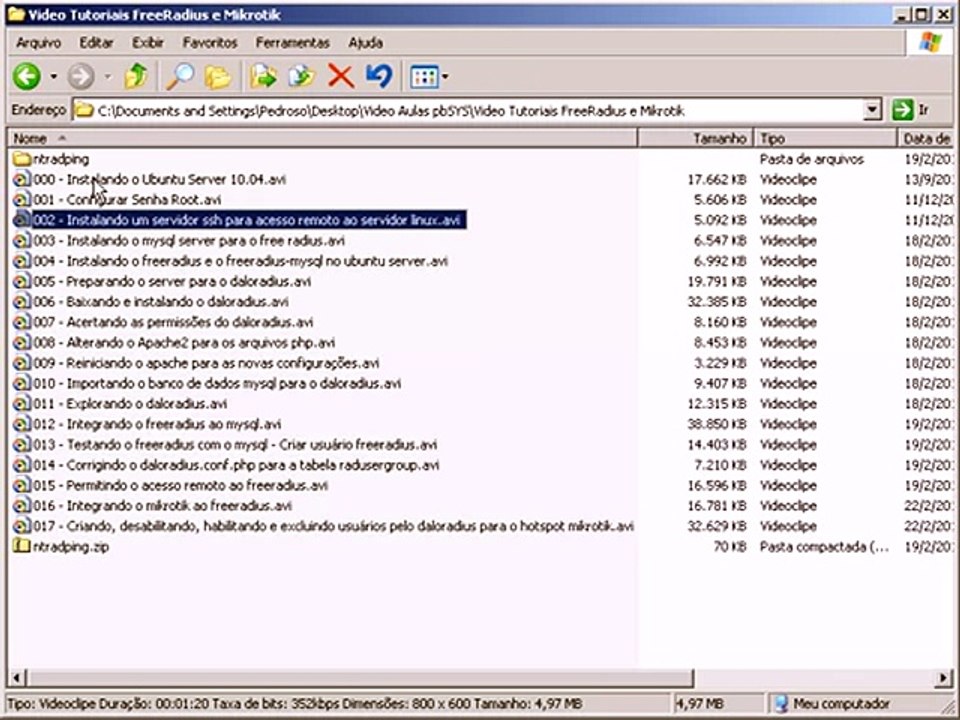Click the window title bar folder icon
Image resolution: width=960 pixels, height=720 pixels.
(16, 15)
